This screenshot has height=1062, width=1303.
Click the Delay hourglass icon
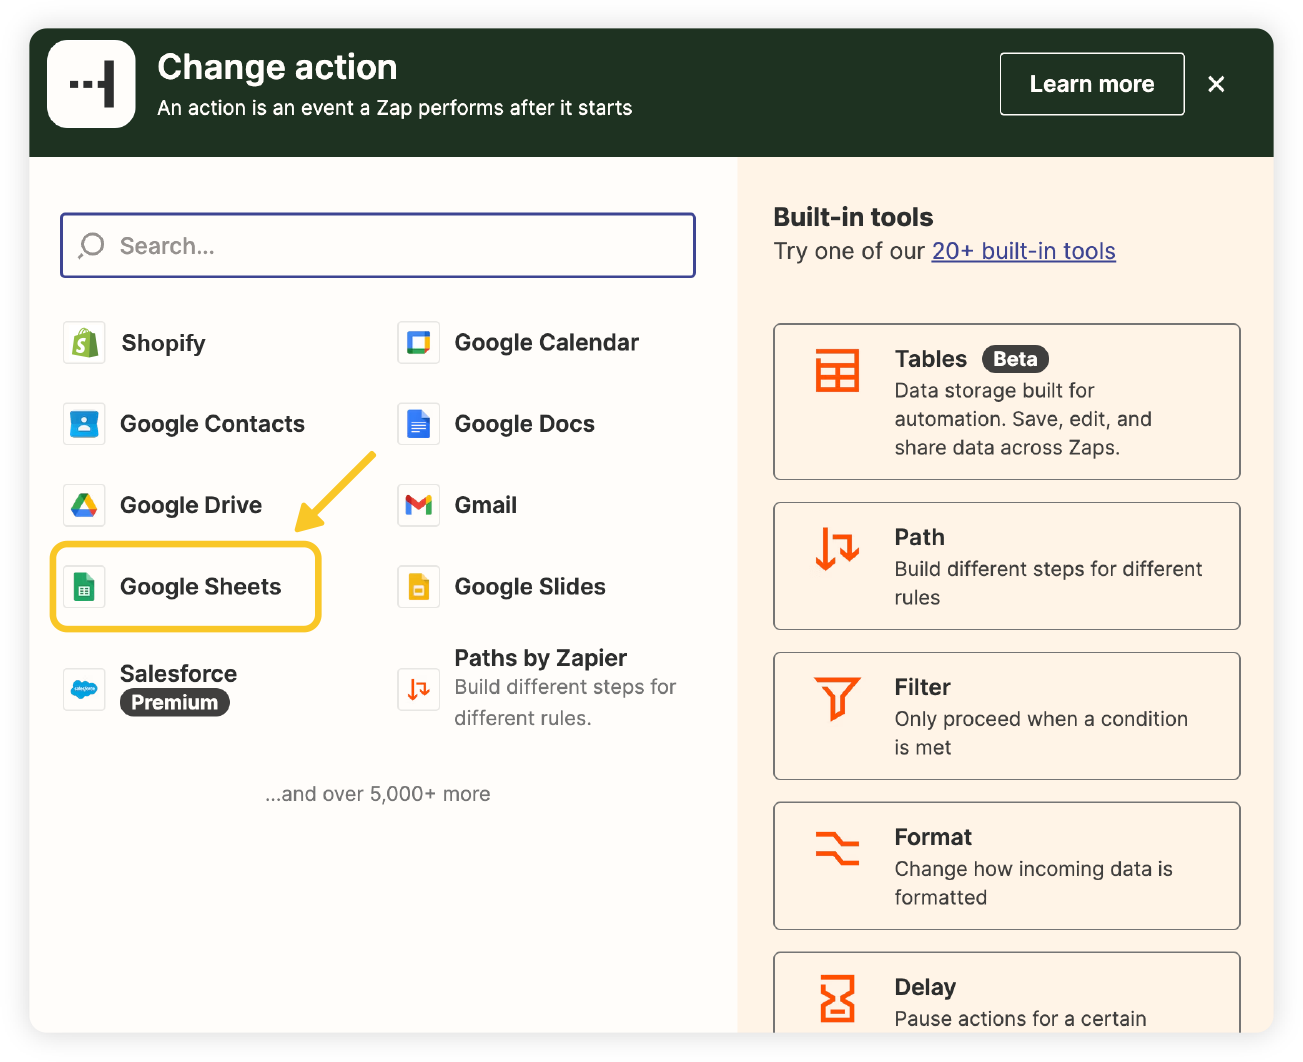[x=837, y=998]
